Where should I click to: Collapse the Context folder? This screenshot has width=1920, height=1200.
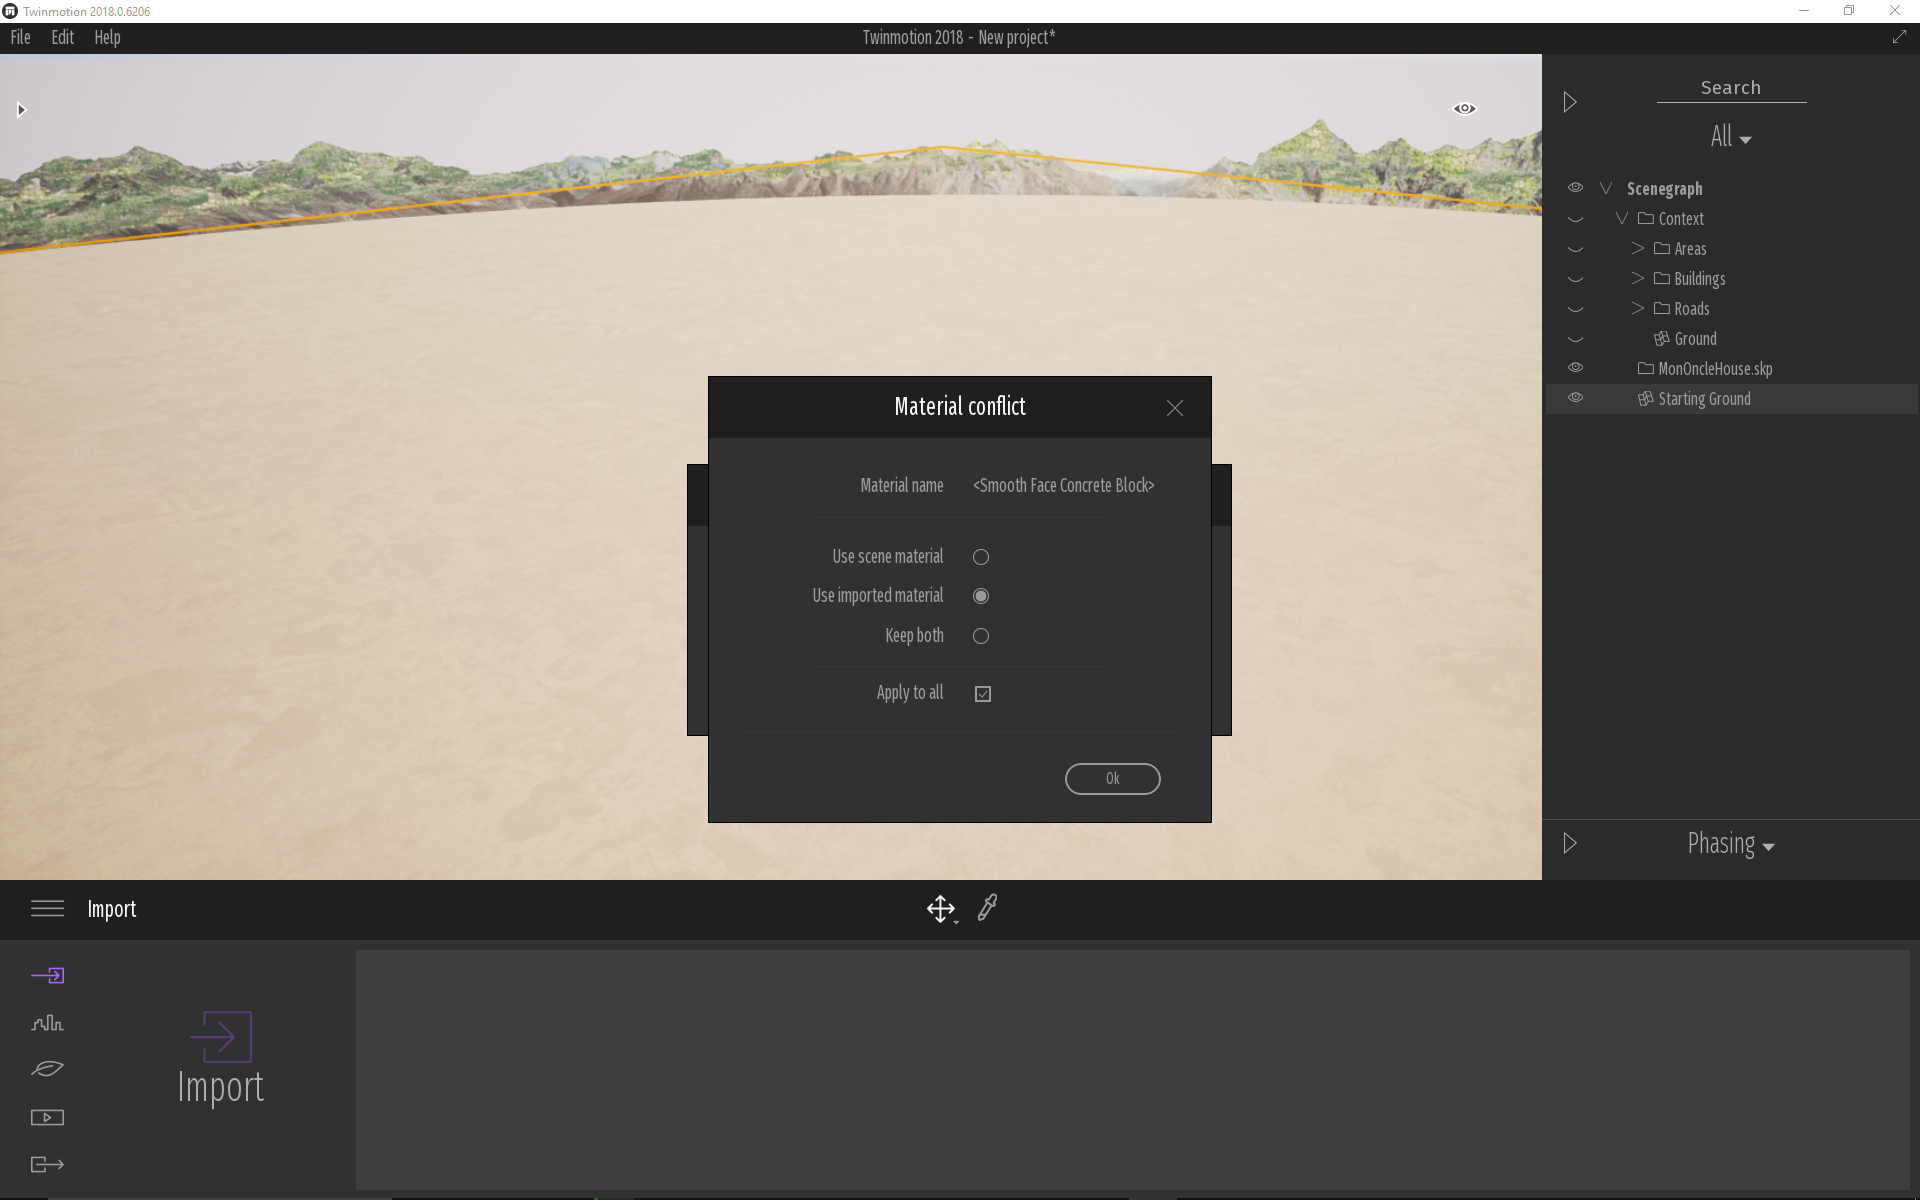pos(1622,218)
